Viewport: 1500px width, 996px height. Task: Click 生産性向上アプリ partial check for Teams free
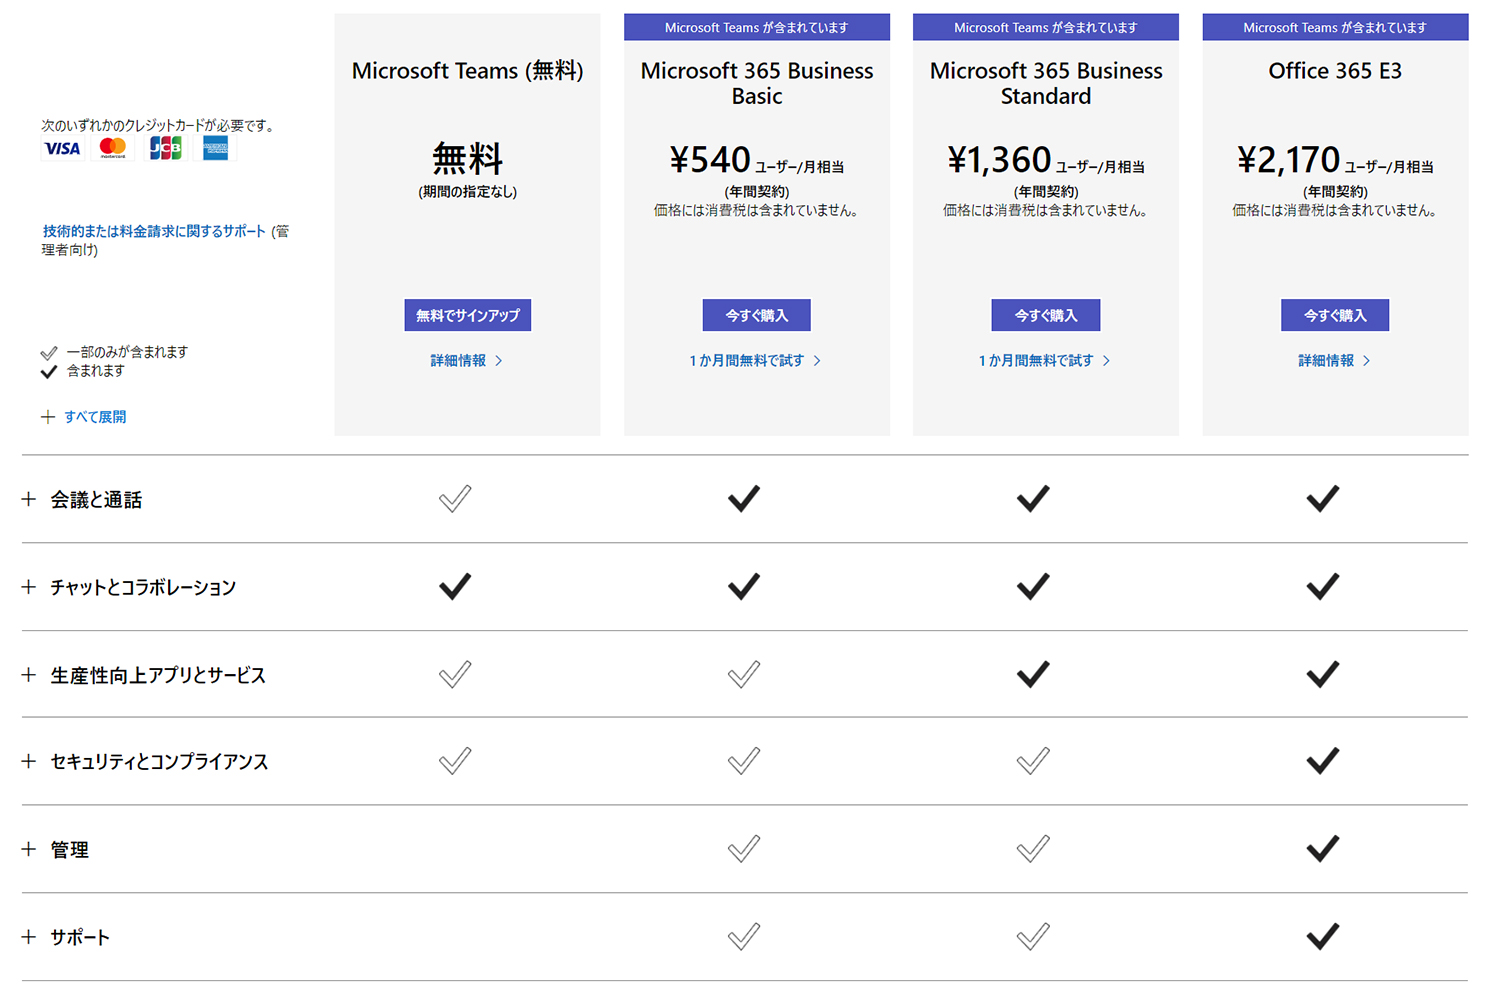[x=455, y=674]
